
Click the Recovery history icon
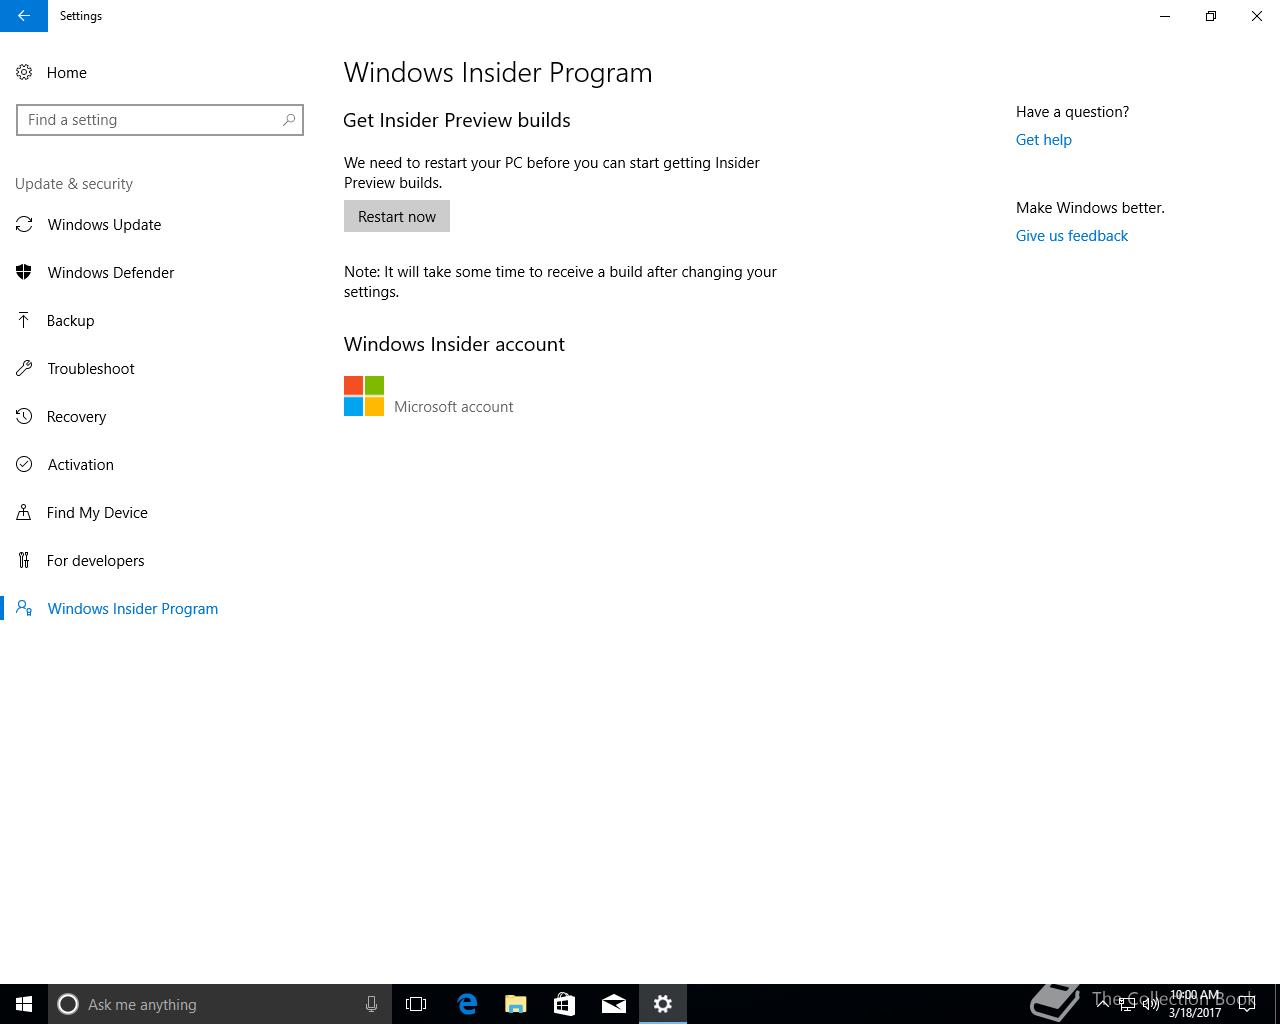pos(24,416)
